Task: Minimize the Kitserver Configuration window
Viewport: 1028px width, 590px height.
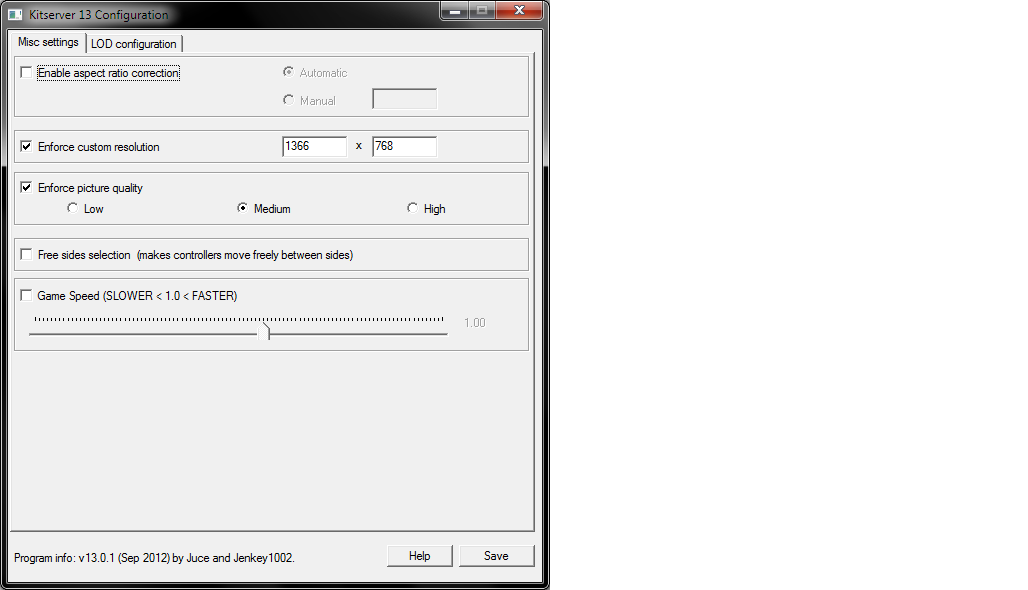Action: point(454,10)
